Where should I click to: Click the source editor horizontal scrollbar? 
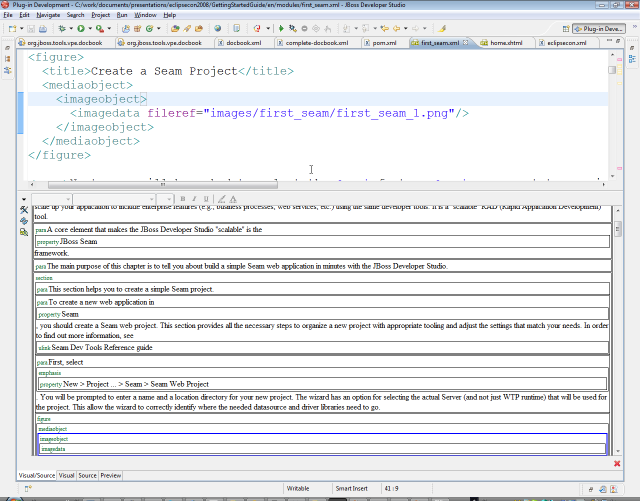(163, 185)
